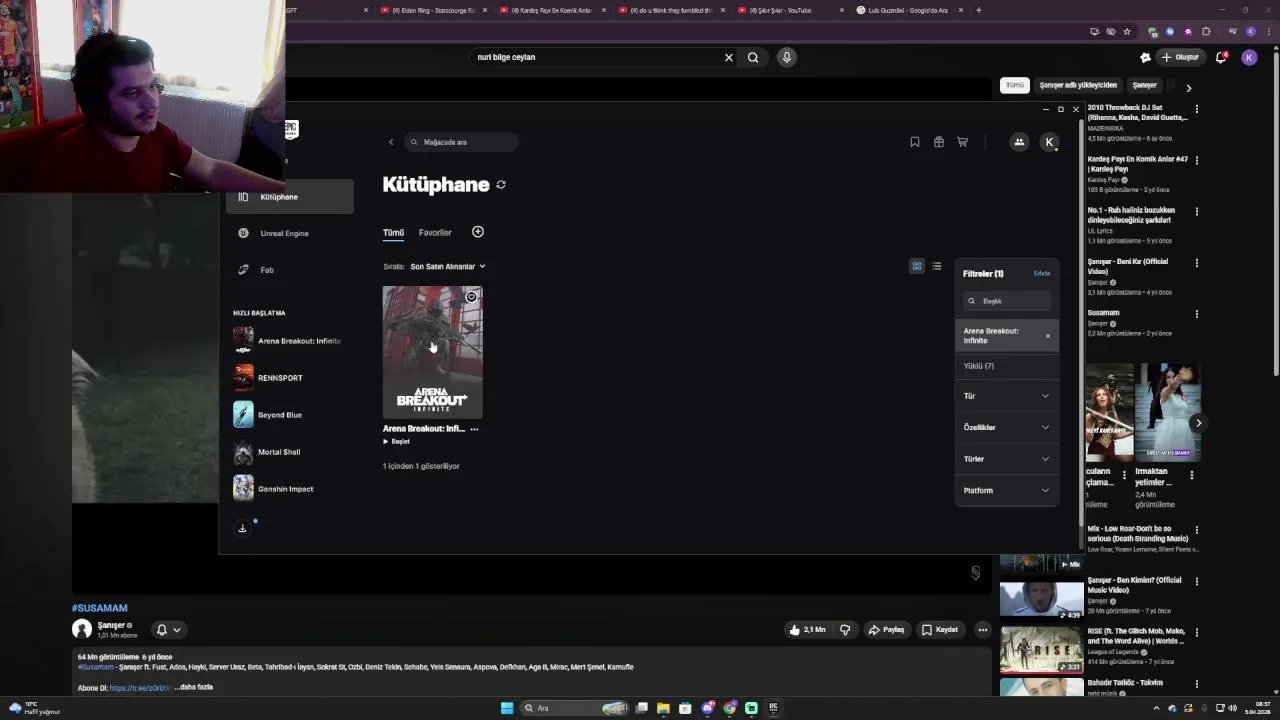Open the wishlist bookmark icon
Image resolution: width=1280 pixels, height=720 pixels.
[x=915, y=142]
